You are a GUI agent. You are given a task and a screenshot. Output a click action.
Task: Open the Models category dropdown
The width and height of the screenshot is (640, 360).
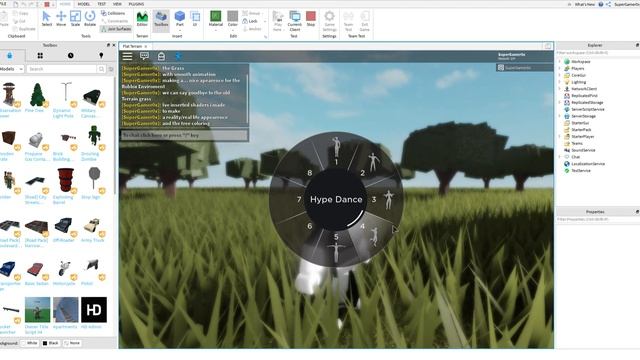(11, 69)
